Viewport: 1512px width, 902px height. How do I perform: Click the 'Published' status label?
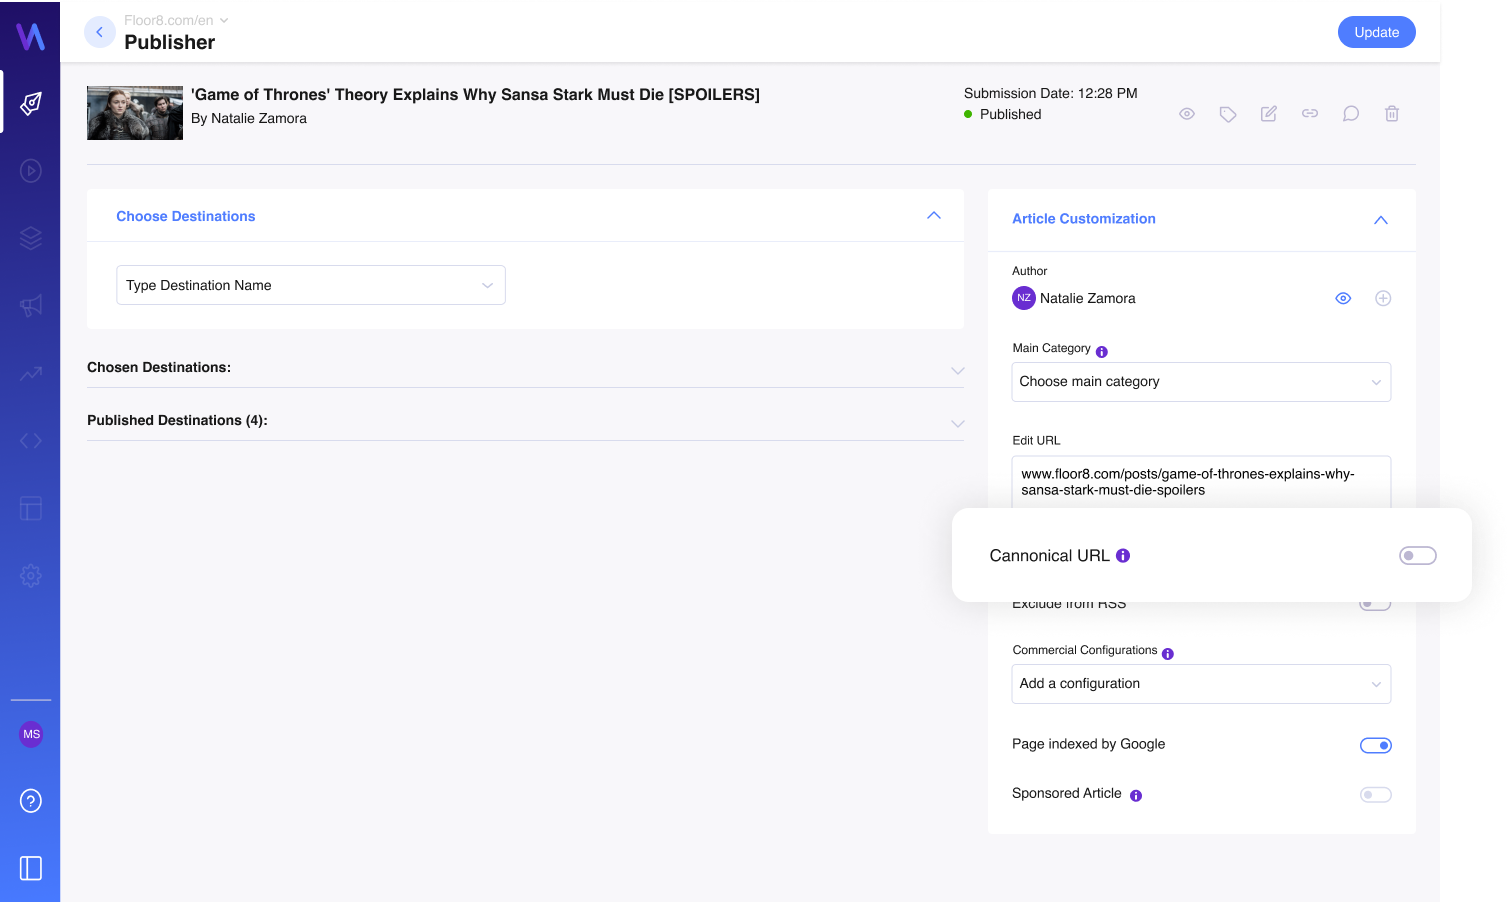[1010, 114]
